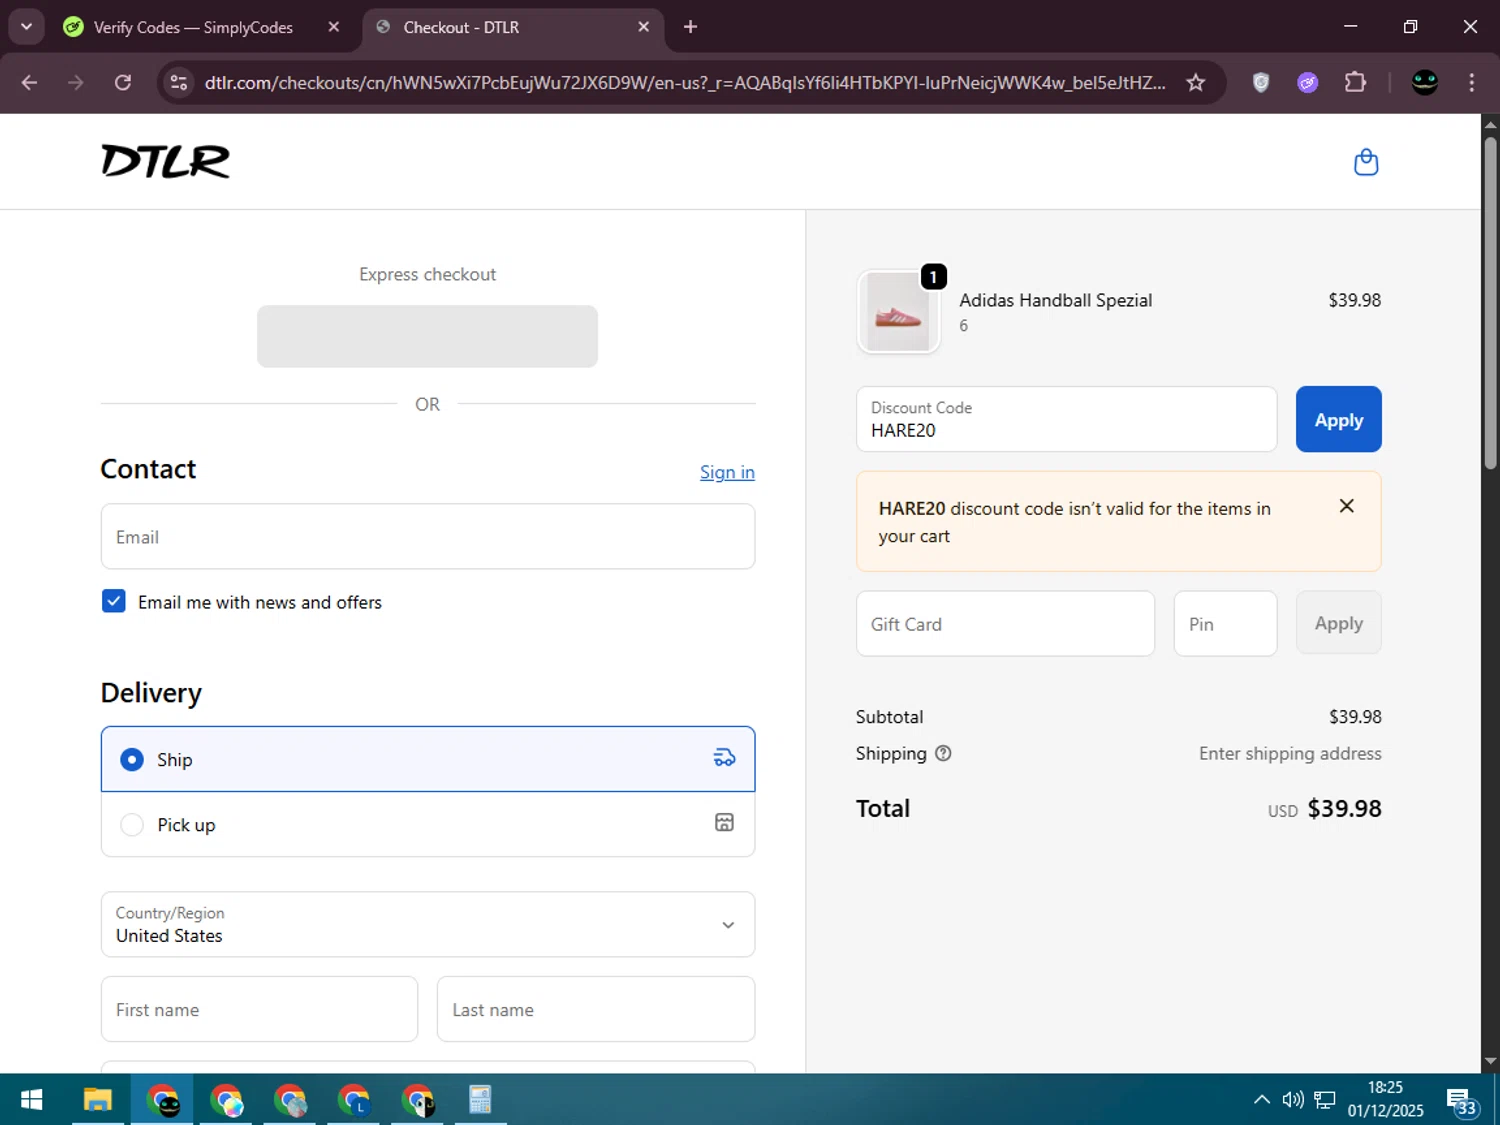1500x1125 pixels.
Task: Apply the HARE20 discount code
Action: pos(1338,420)
